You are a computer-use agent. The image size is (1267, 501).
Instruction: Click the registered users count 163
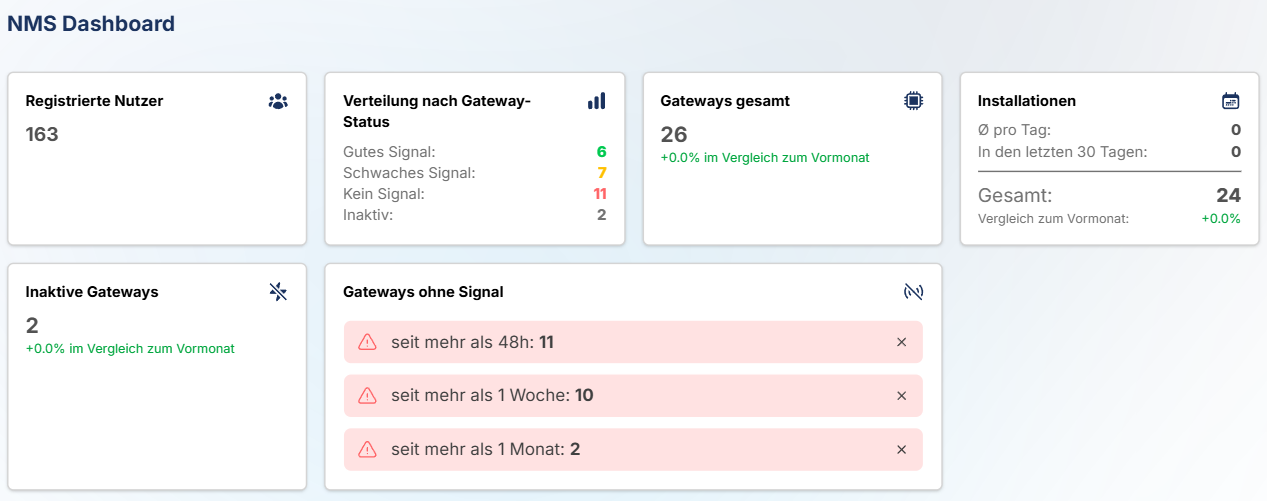pyautogui.click(x=42, y=134)
